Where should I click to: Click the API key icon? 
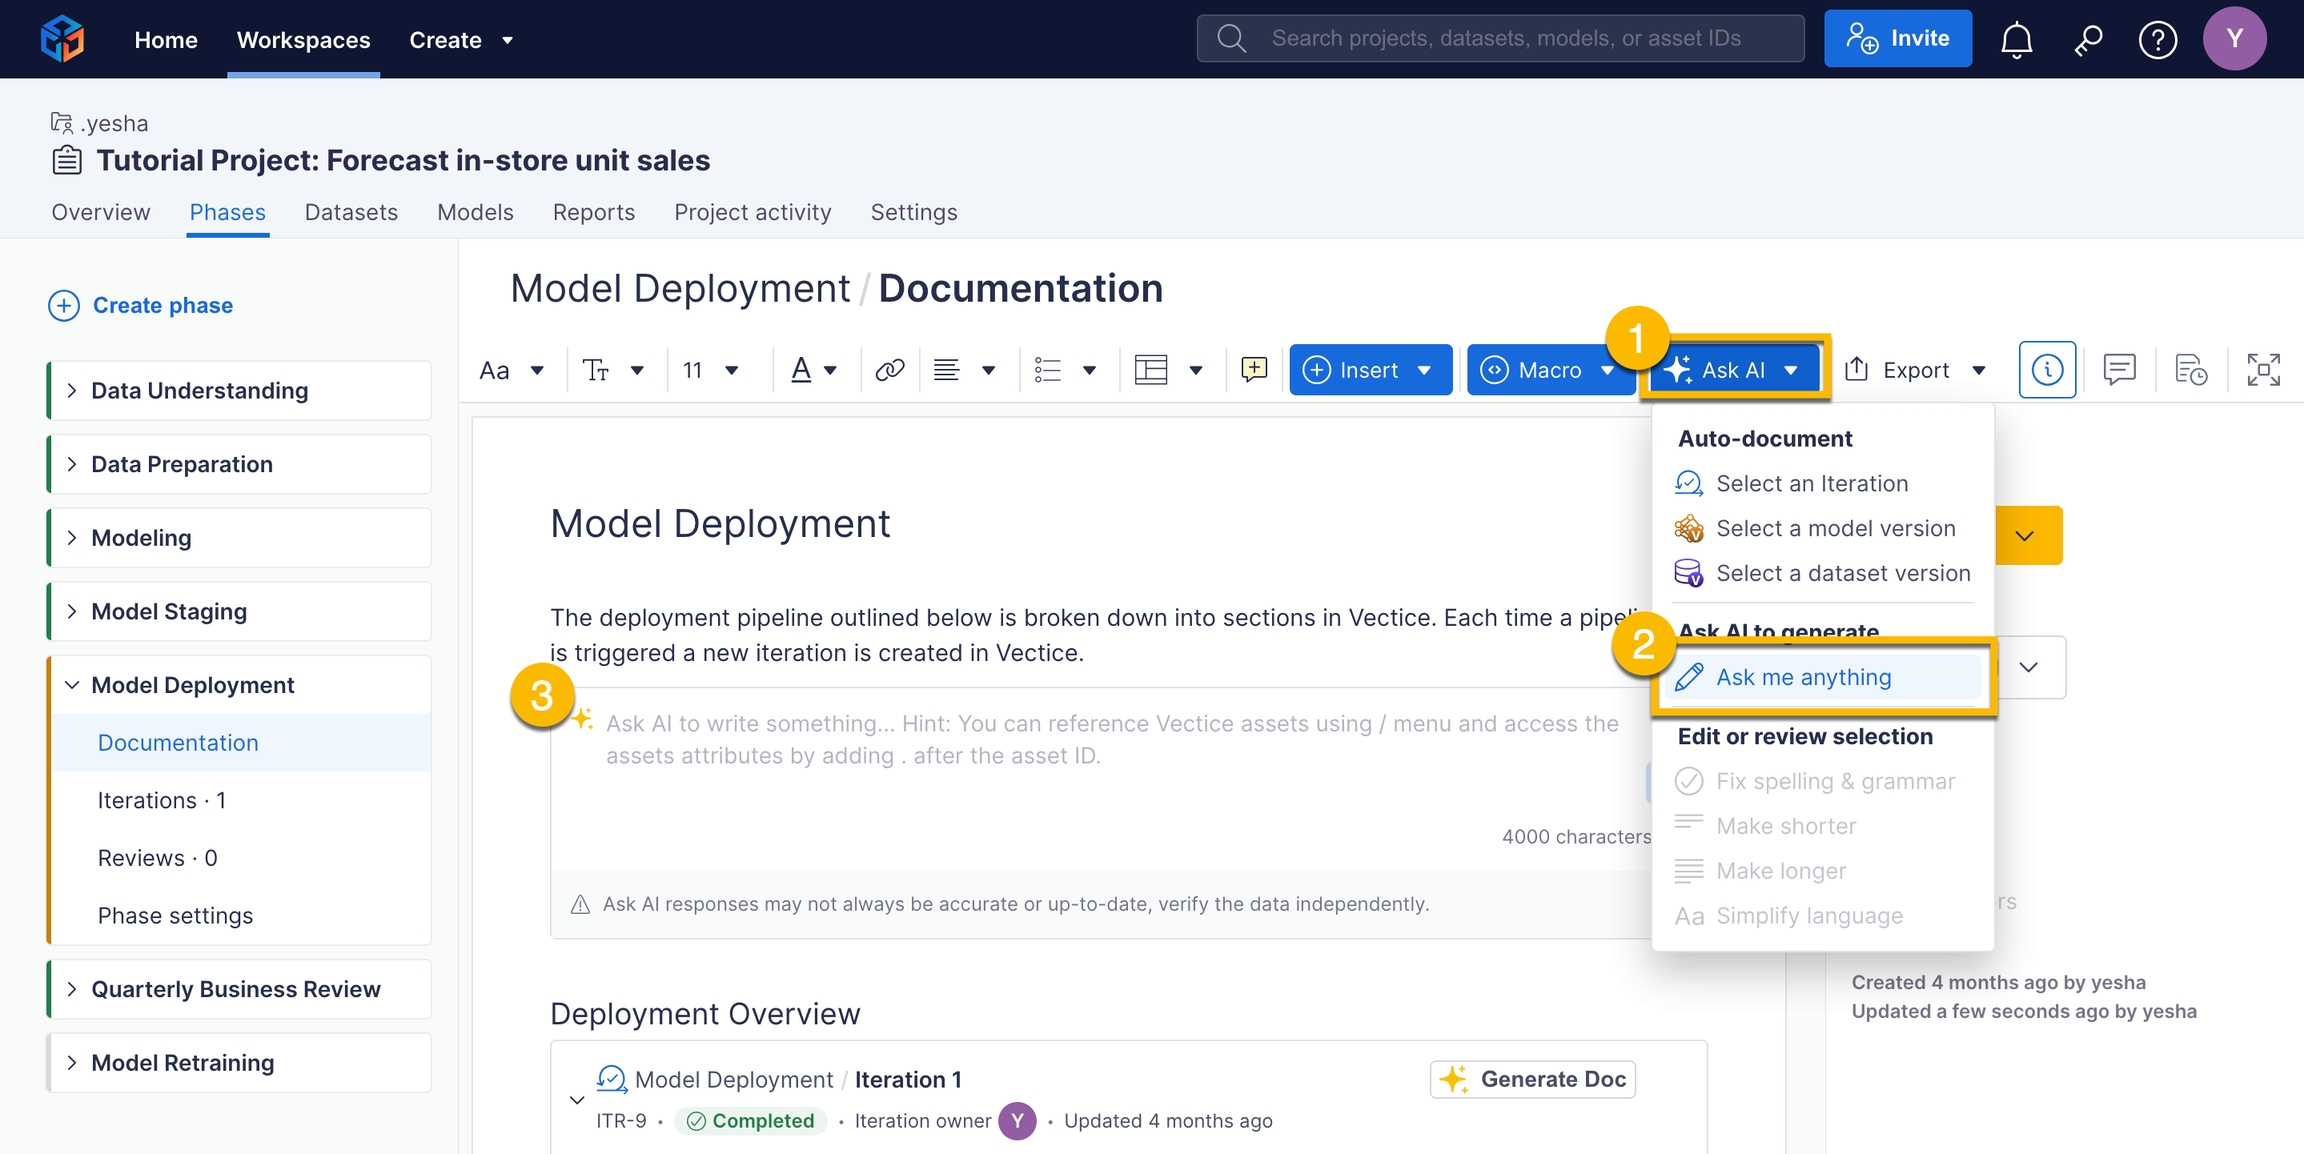click(2087, 39)
